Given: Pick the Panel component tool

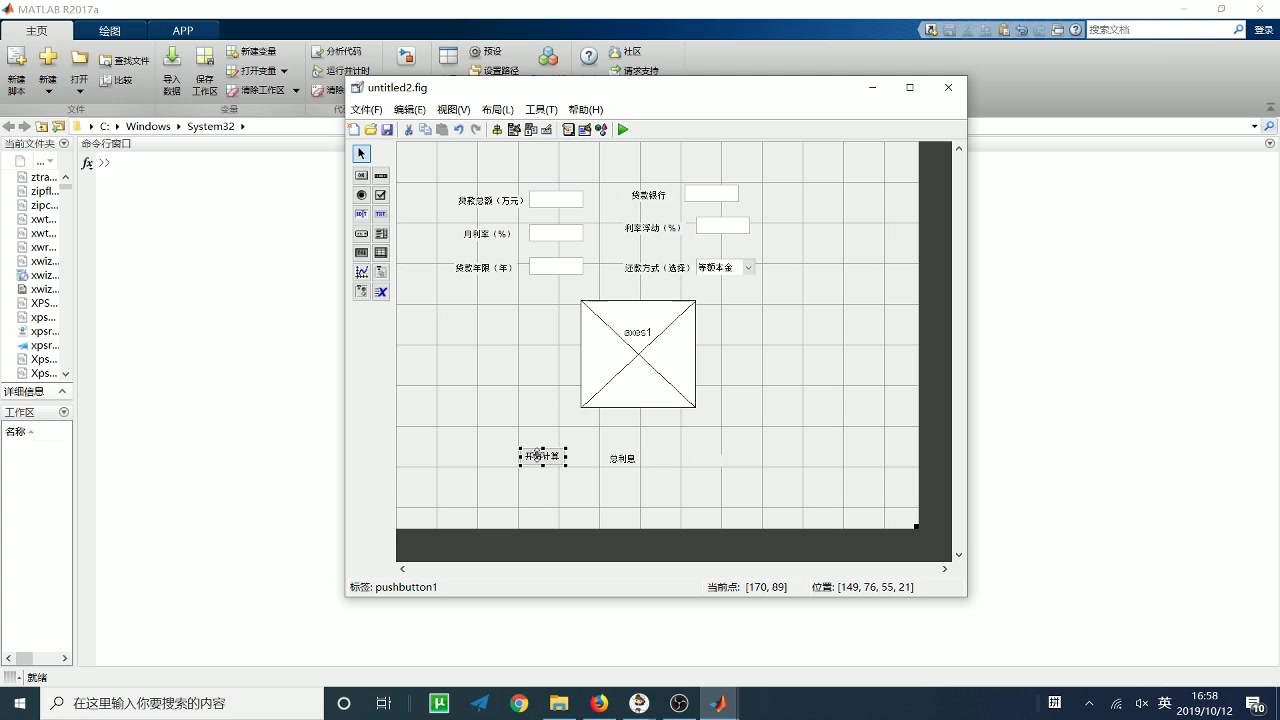Looking at the screenshot, I should click(x=381, y=272).
